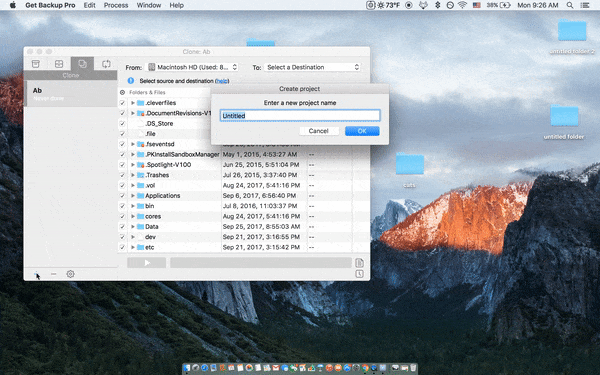The height and width of the screenshot is (375, 600).
Task: Select the Clone tab icon
Action: [x=82, y=64]
